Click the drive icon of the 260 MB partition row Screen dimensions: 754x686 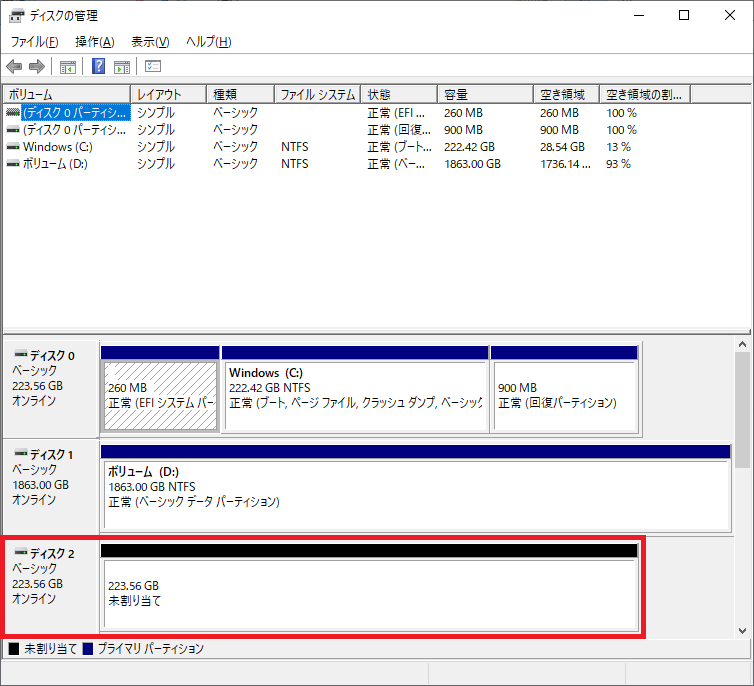click(x=13, y=112)
